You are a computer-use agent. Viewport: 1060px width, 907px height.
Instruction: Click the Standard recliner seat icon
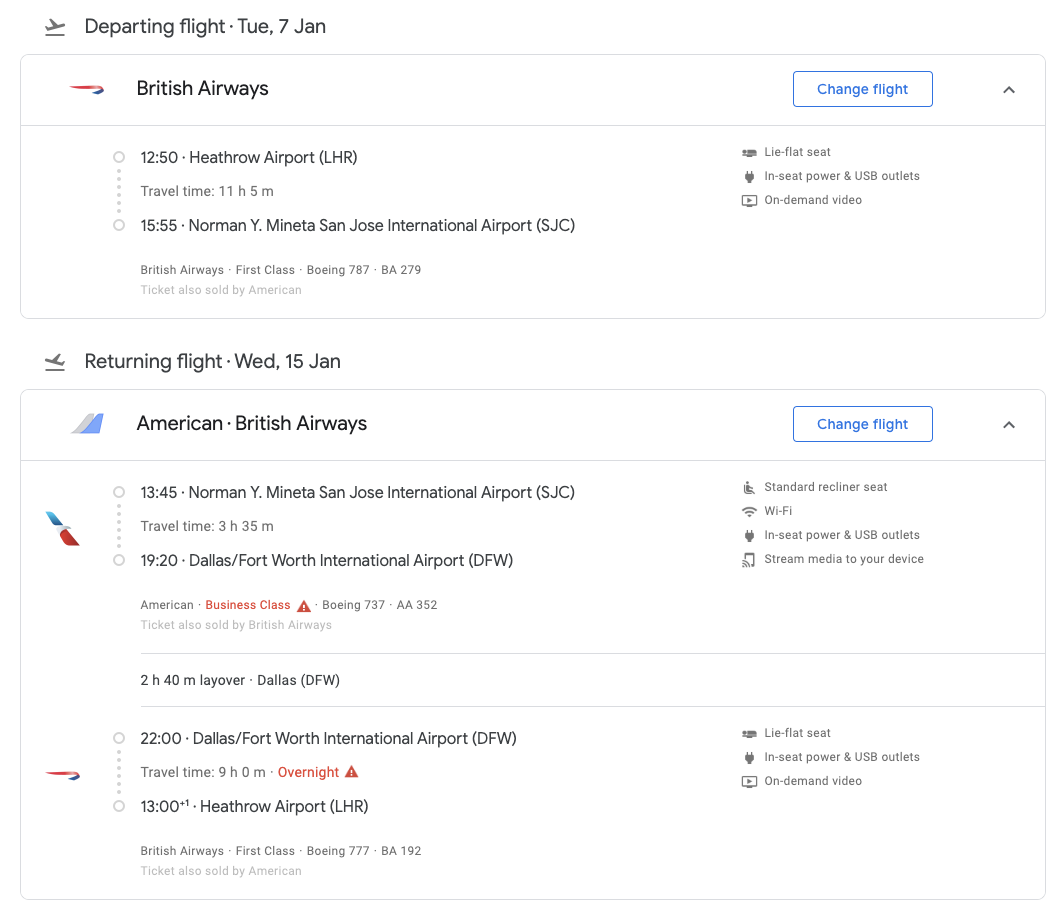[749, 488]
